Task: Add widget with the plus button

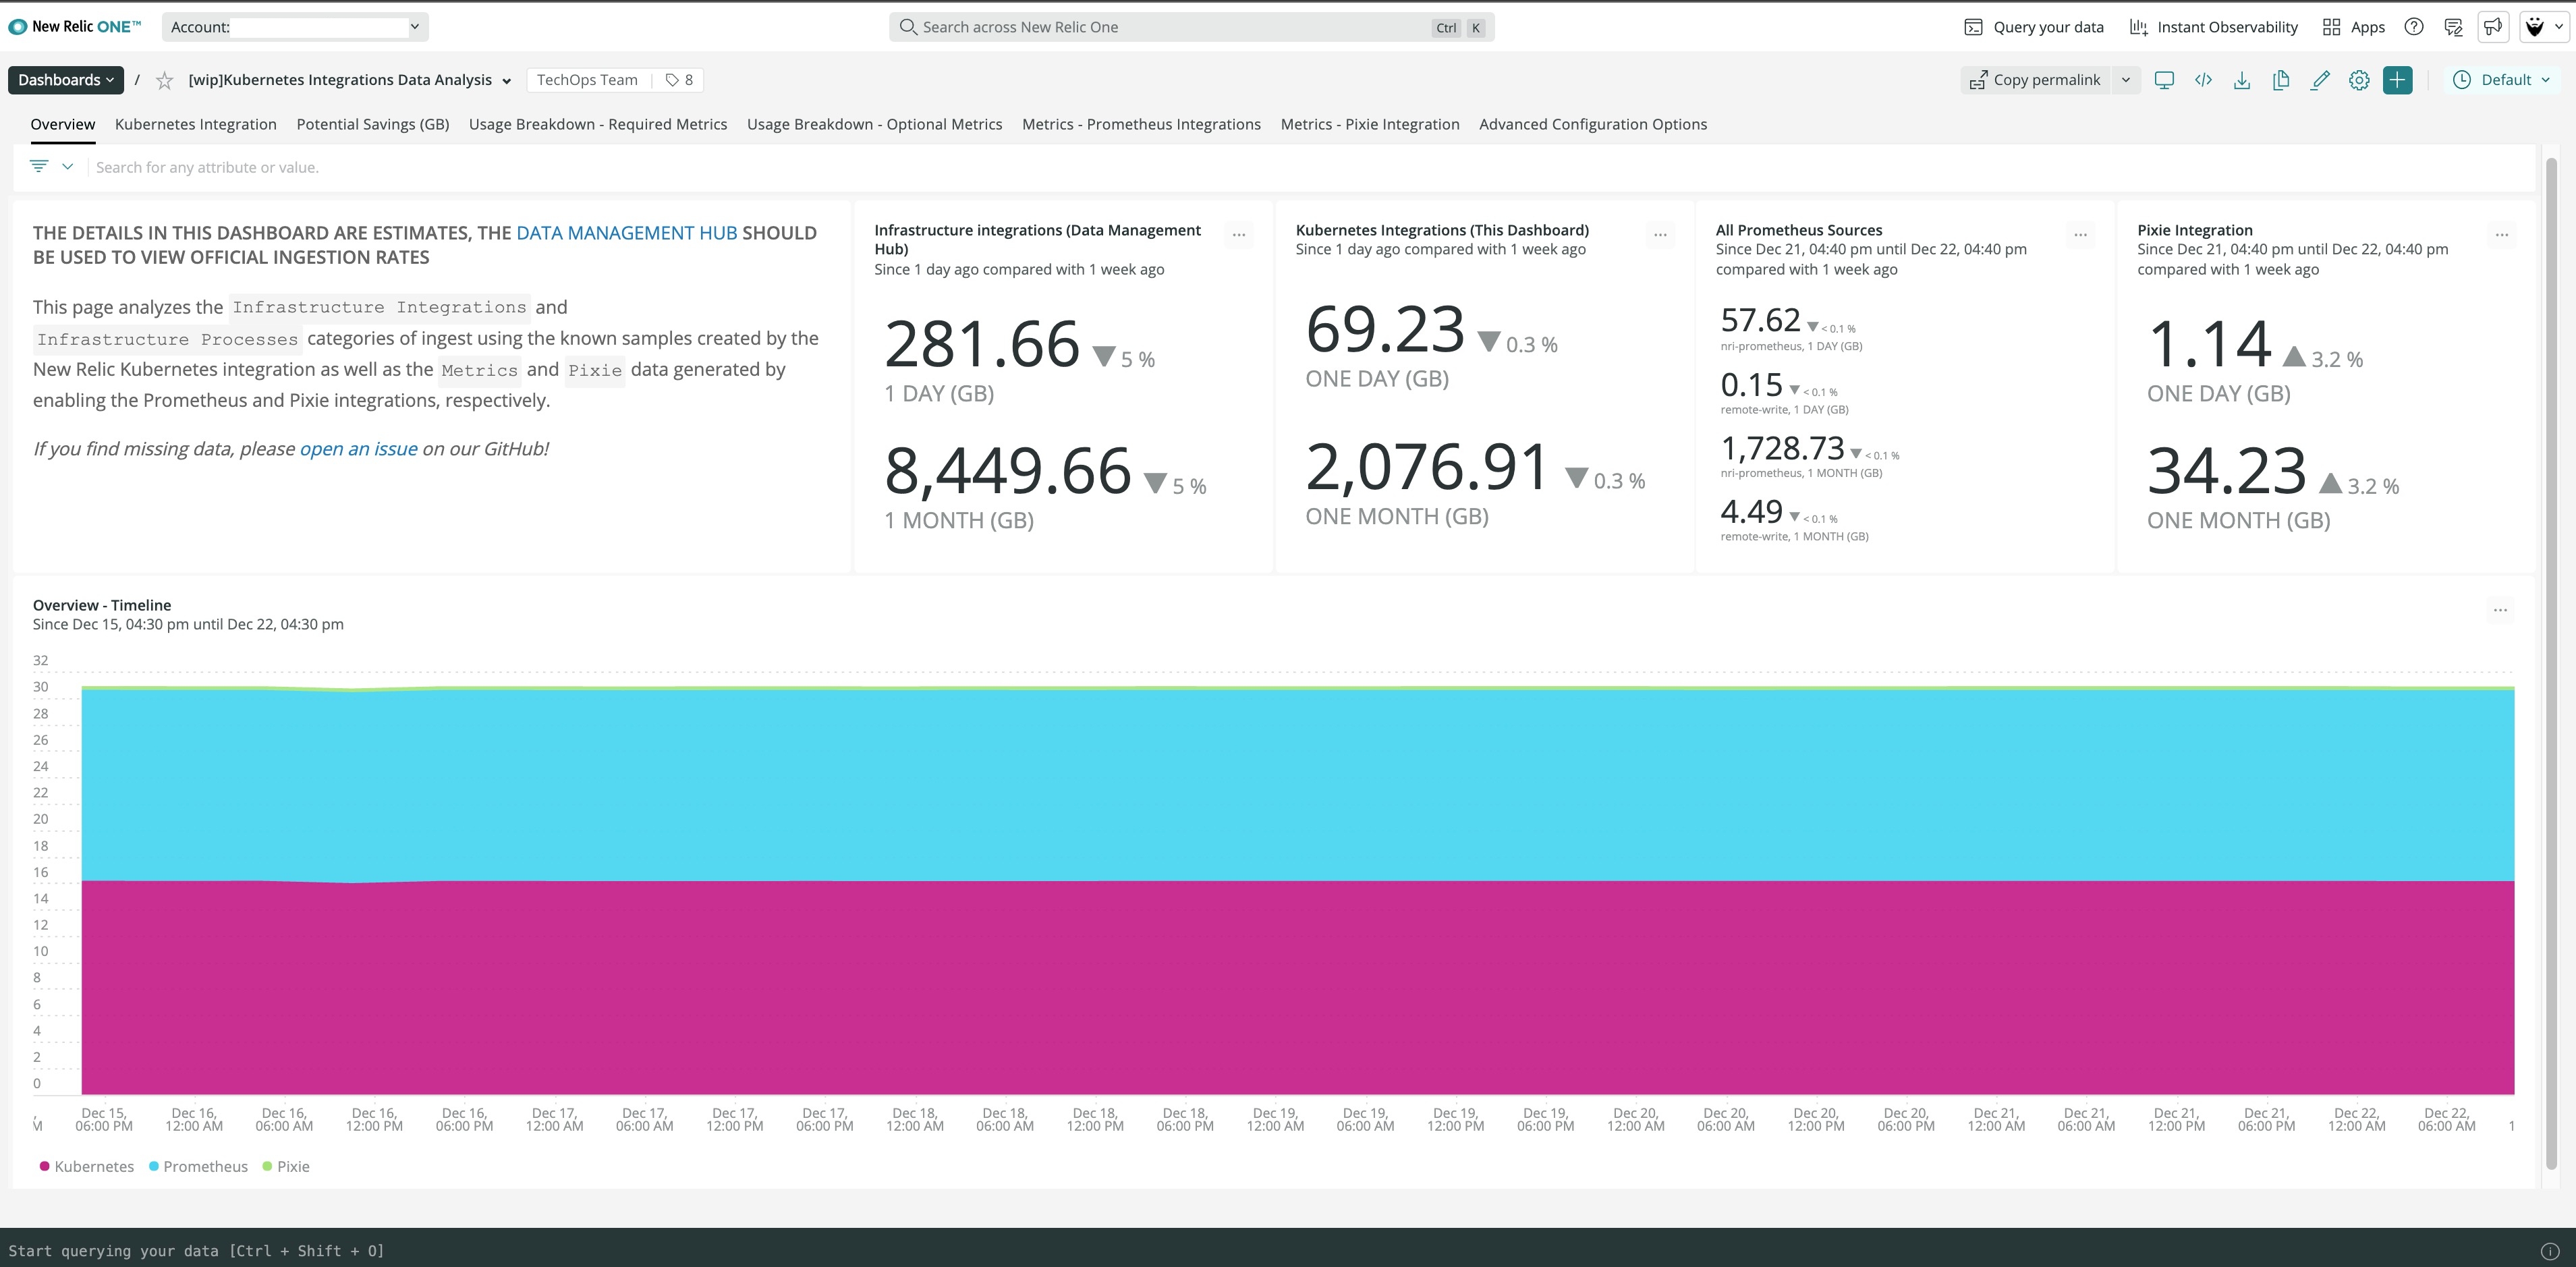Action: pos(2398,80)
